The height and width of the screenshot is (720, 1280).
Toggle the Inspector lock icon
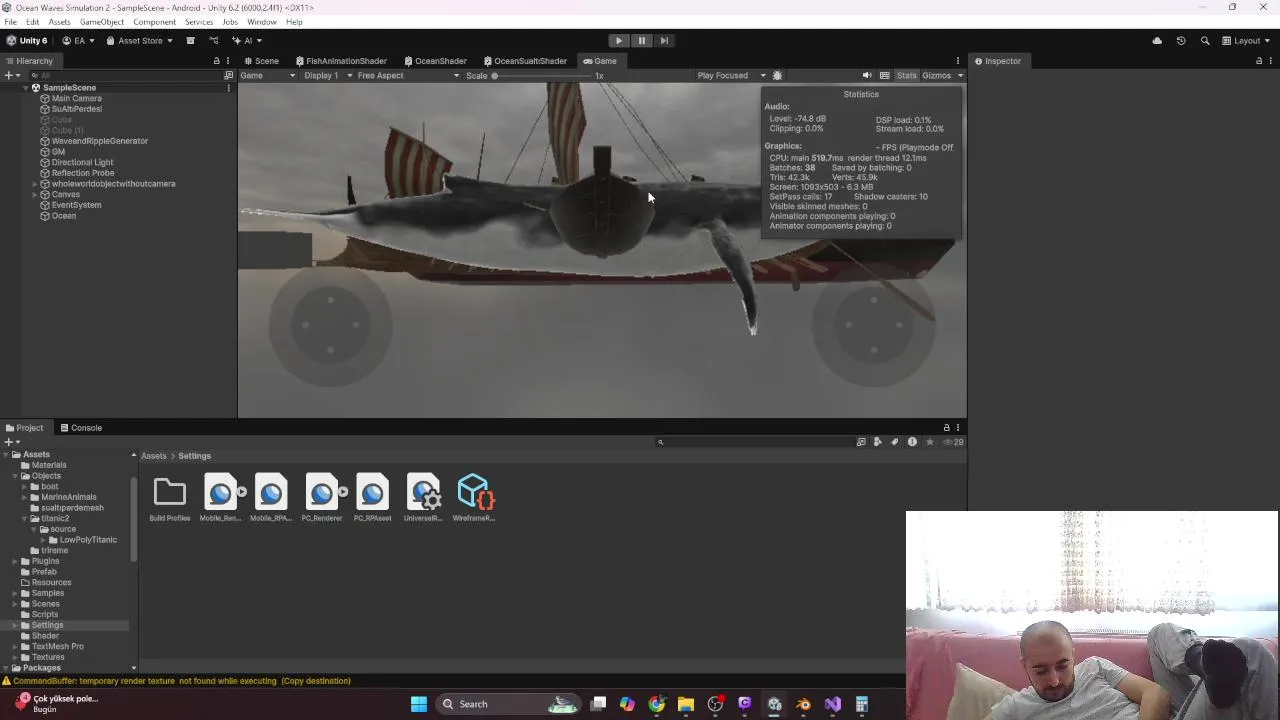click(x=1259, y=61)
